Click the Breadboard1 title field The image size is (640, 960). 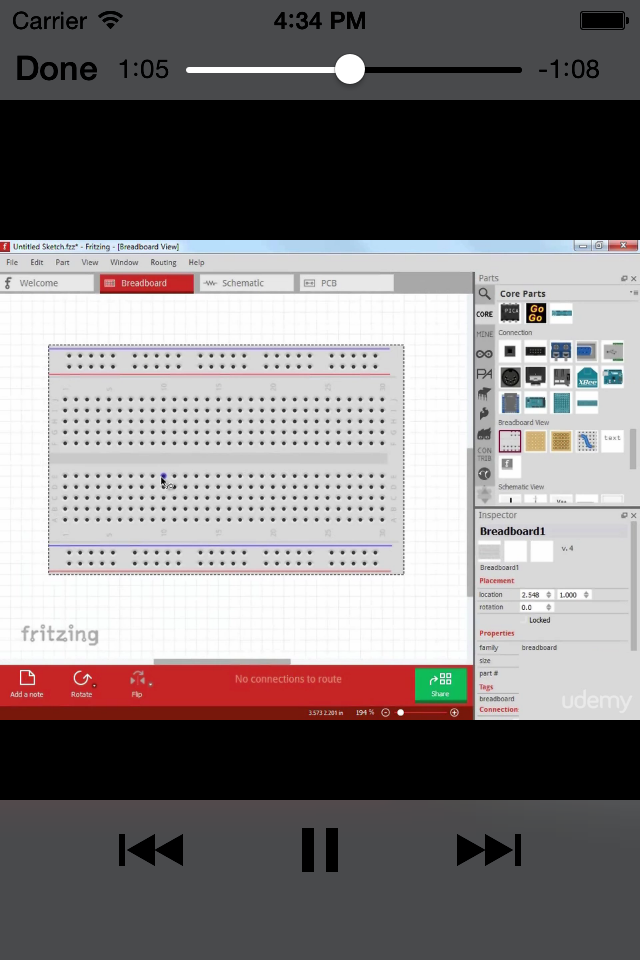point(552,531)
